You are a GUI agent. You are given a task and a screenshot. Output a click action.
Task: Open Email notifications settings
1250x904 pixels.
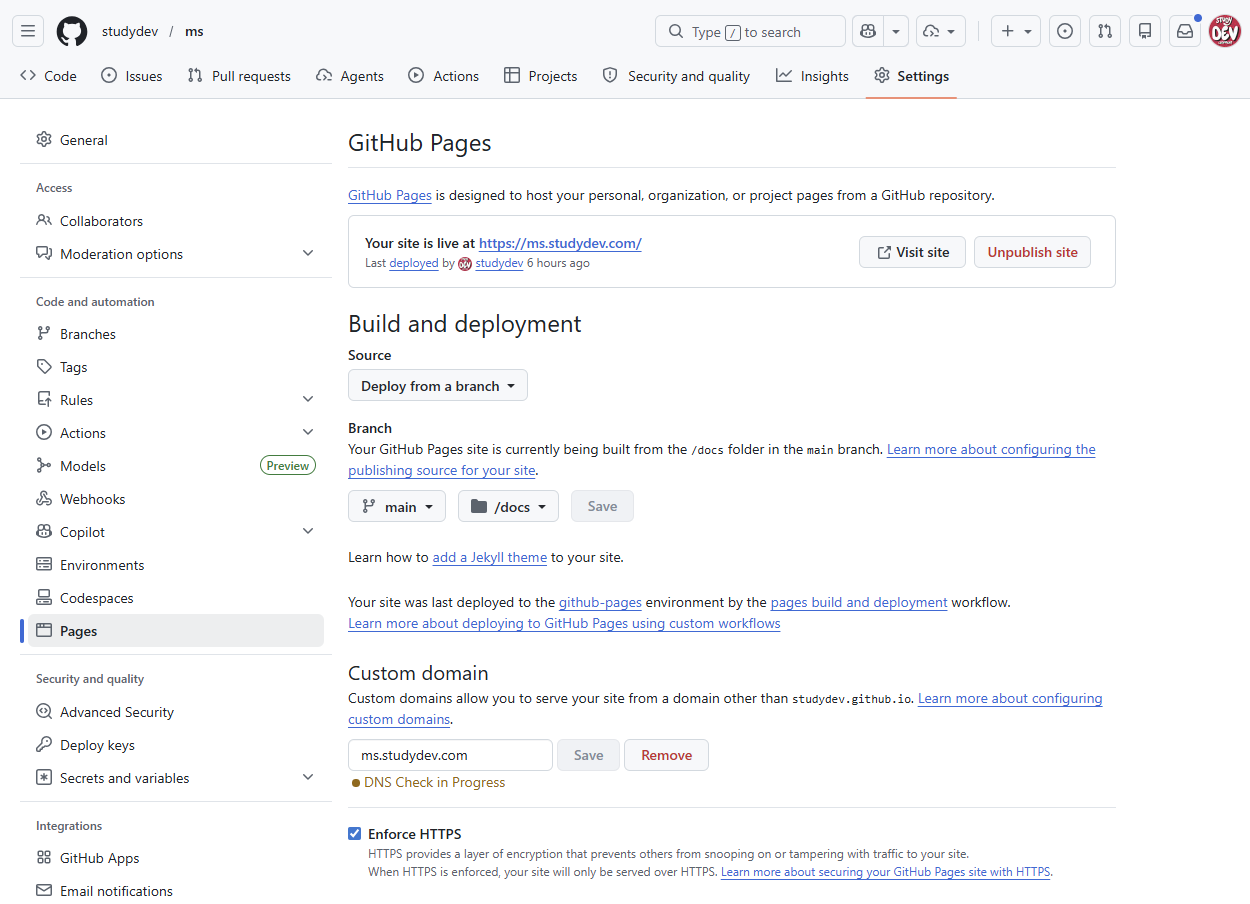coord(176,891)
